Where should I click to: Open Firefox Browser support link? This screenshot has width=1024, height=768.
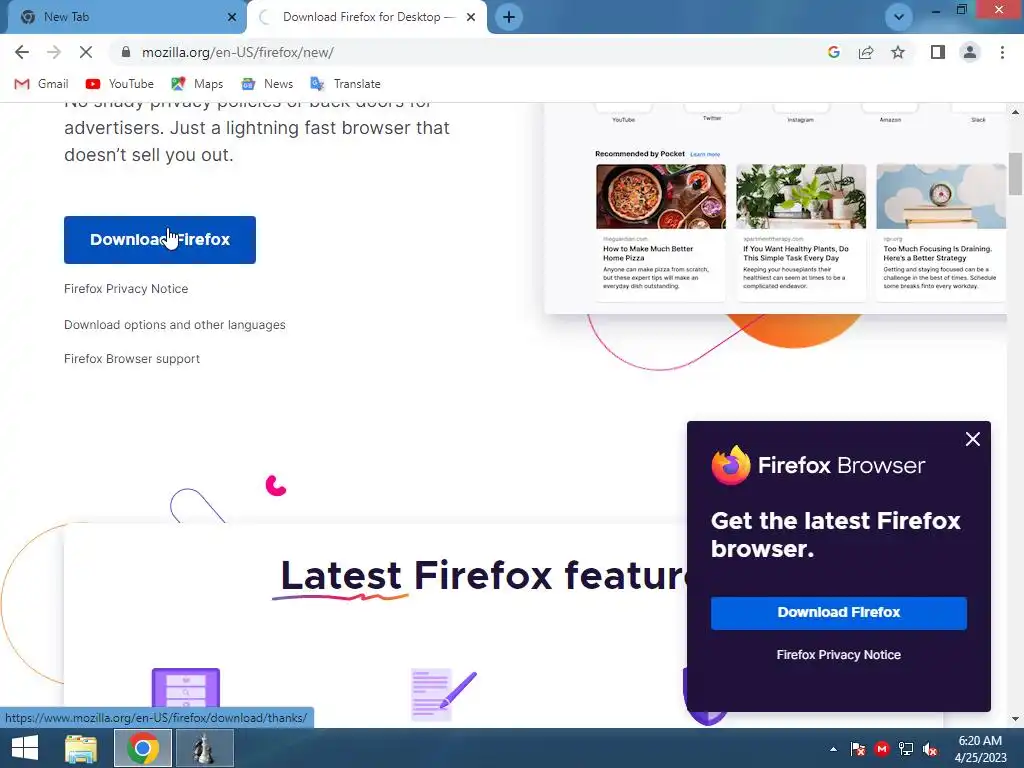(x=132, y=359)
